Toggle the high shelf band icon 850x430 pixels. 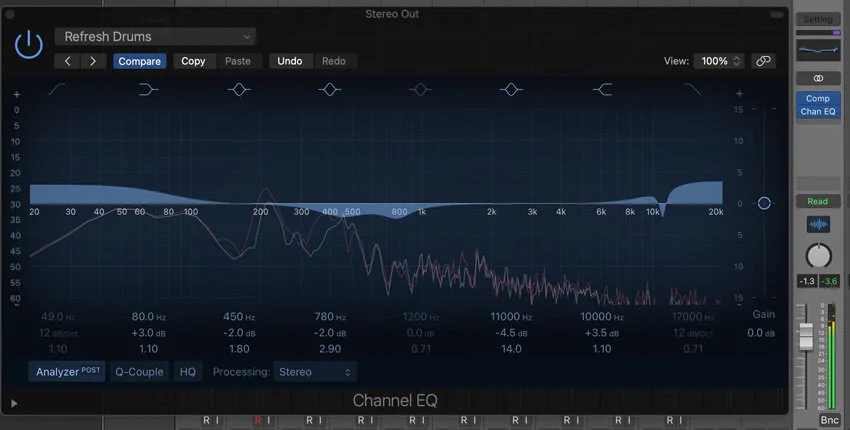(x=602, y=89)
